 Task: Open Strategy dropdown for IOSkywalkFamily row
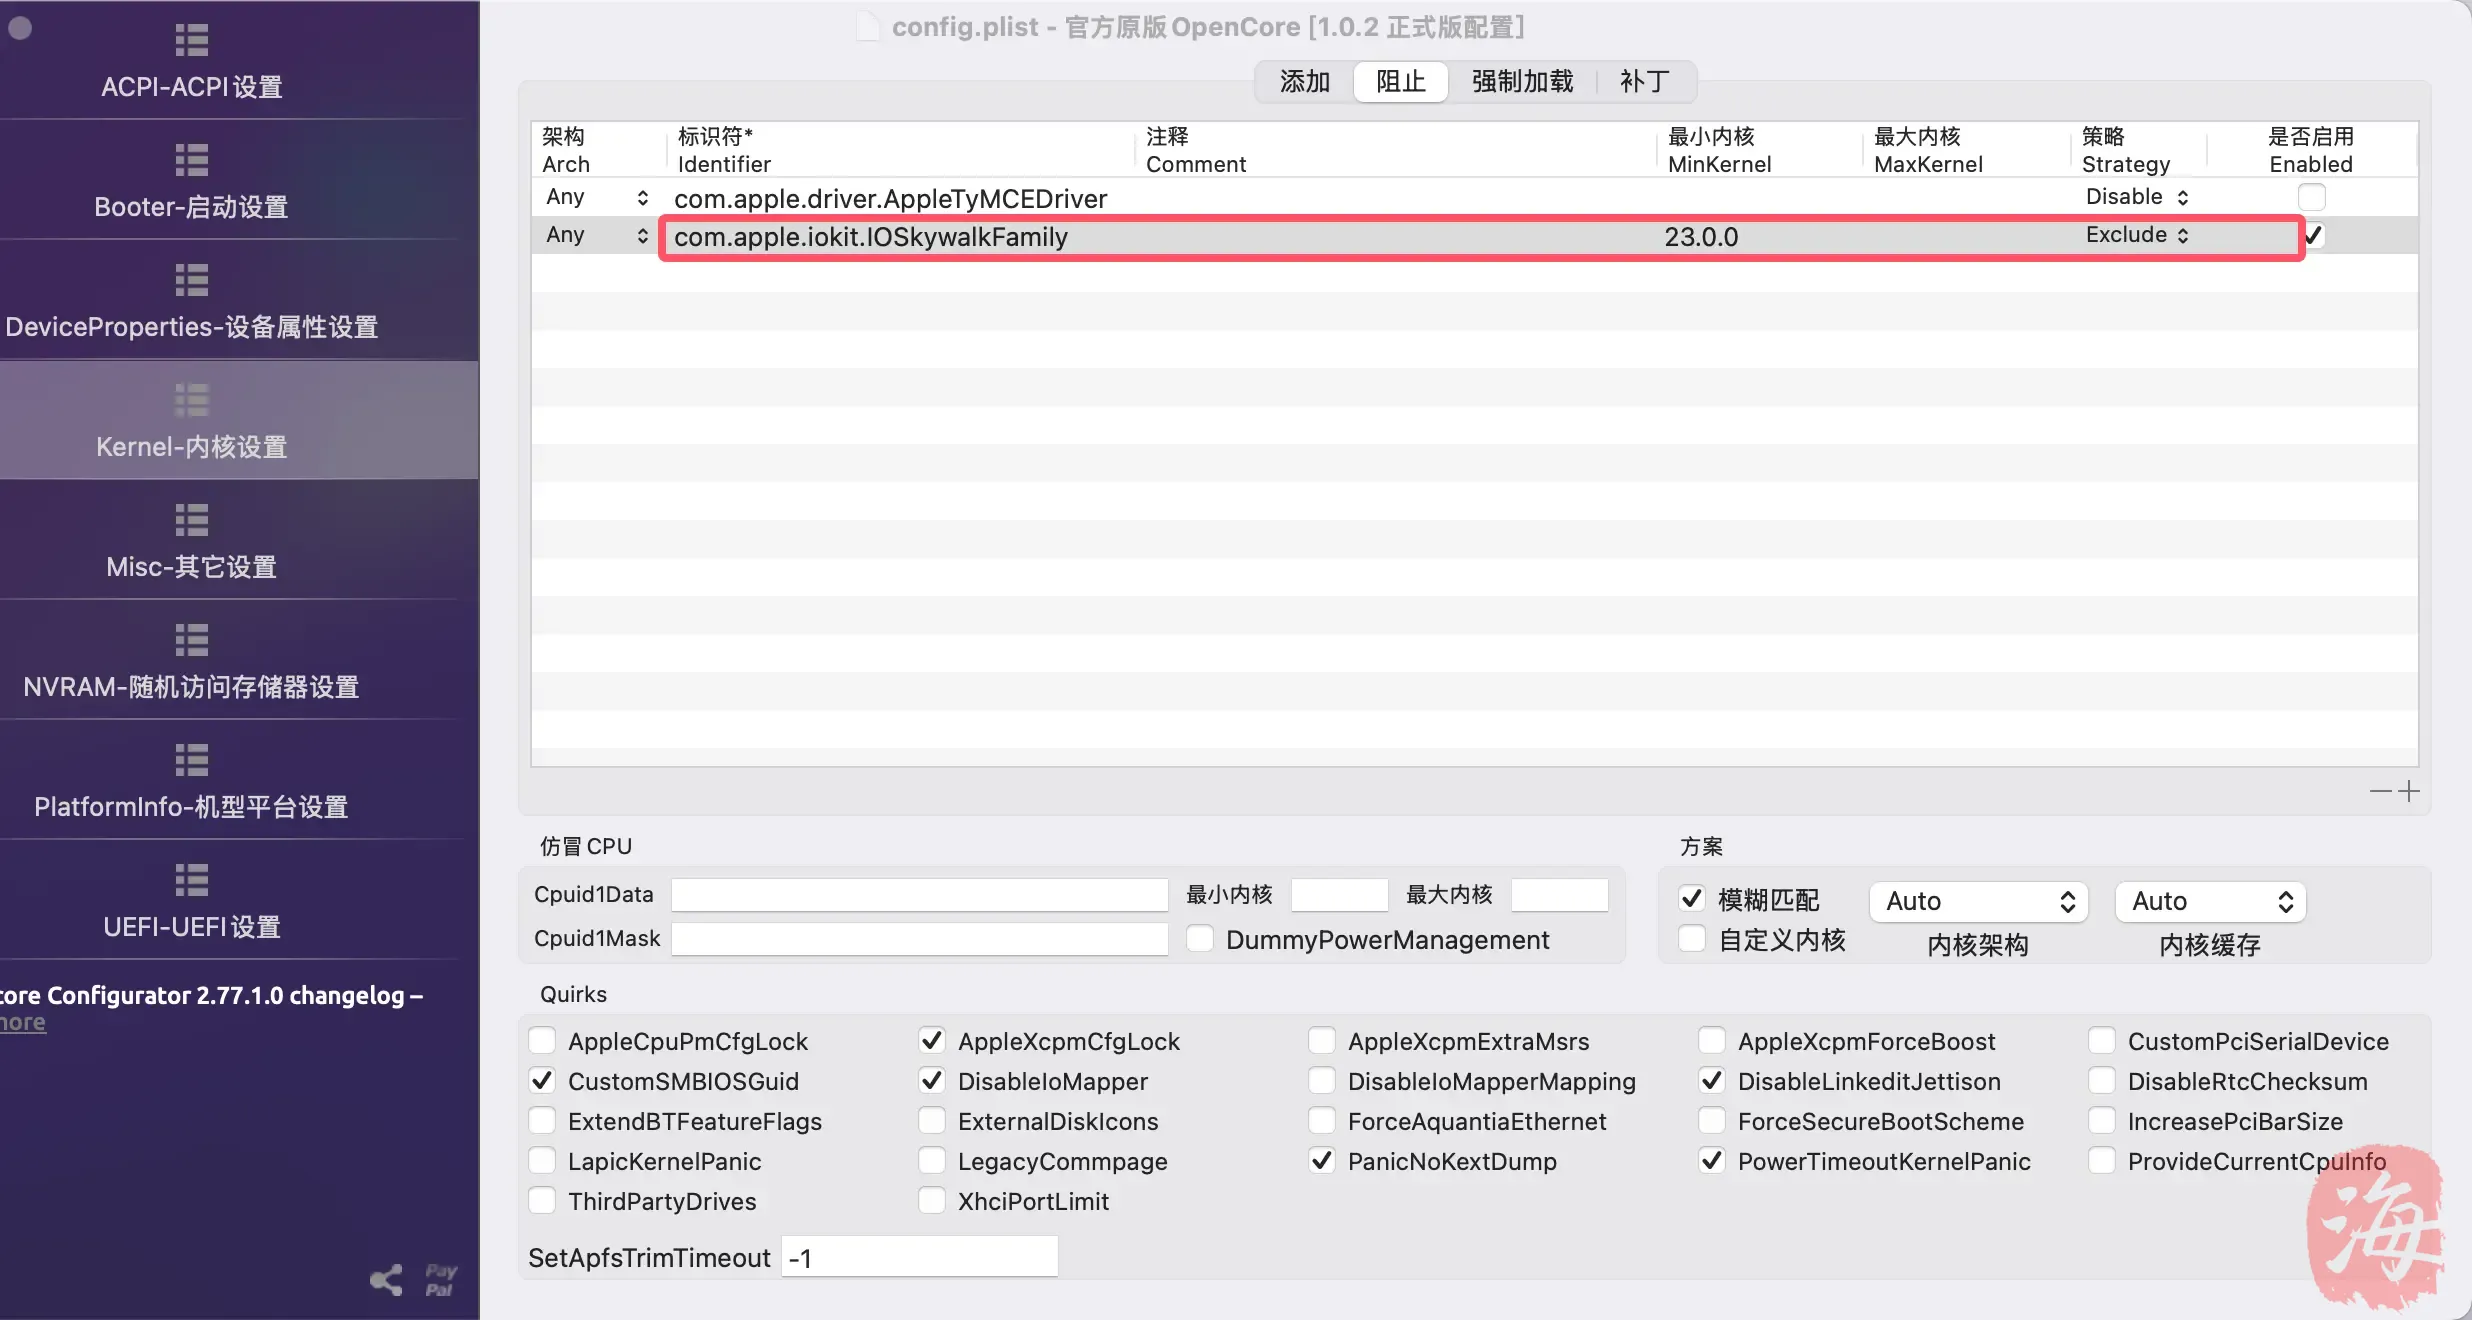pyautogui.click(x=2137, y=235)
